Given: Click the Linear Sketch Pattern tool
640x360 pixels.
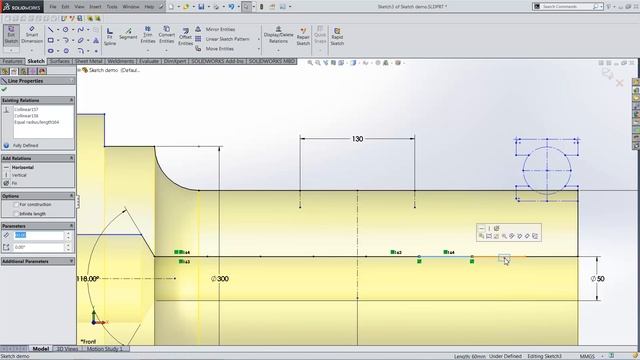Looking at the screenshot, I should 222,39.
